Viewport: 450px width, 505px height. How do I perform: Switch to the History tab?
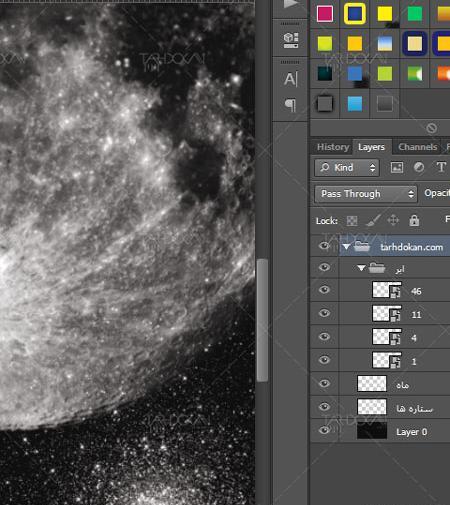point(333,147)
